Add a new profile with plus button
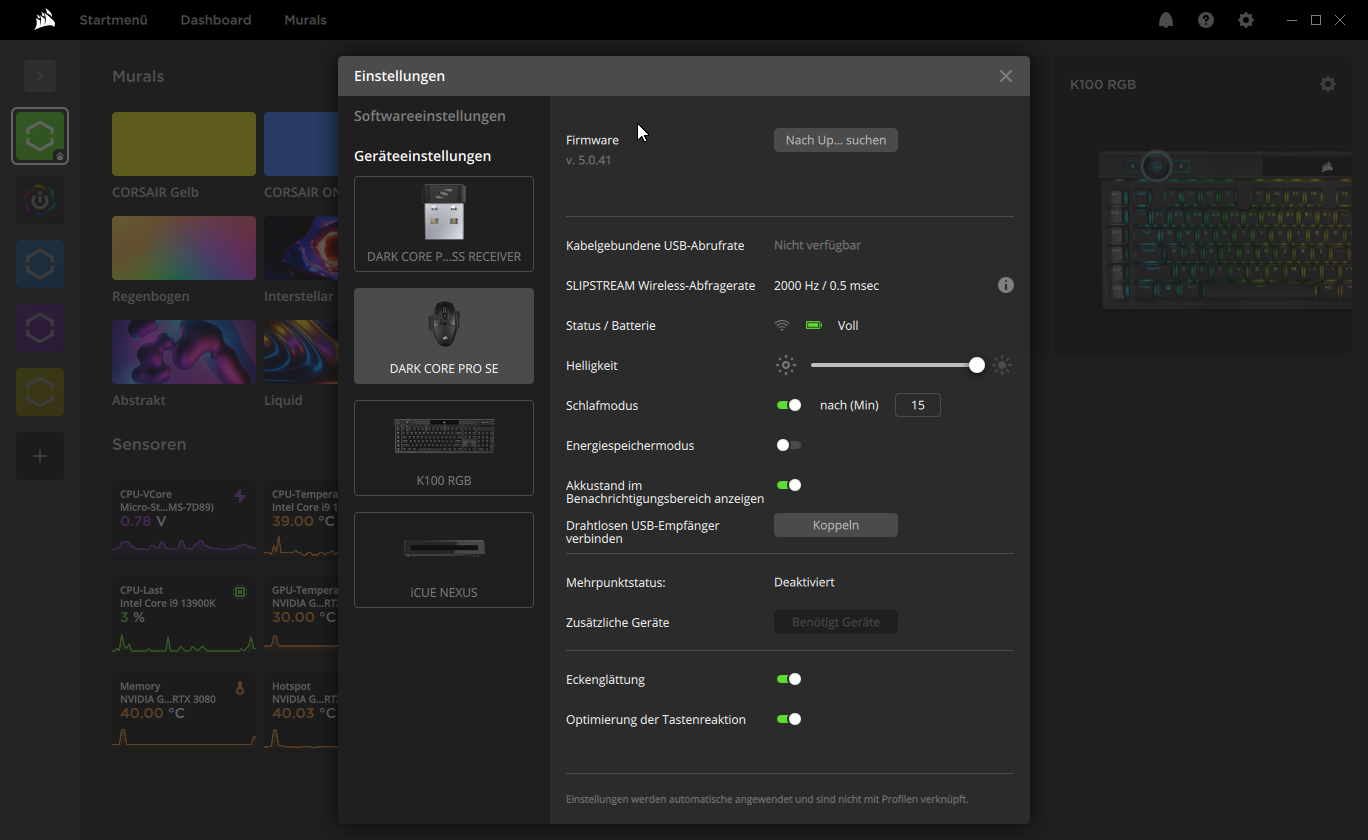Image resolution: width=1368 pixels, height=840 pixels. pyautogui.click(x=40, y=456)
